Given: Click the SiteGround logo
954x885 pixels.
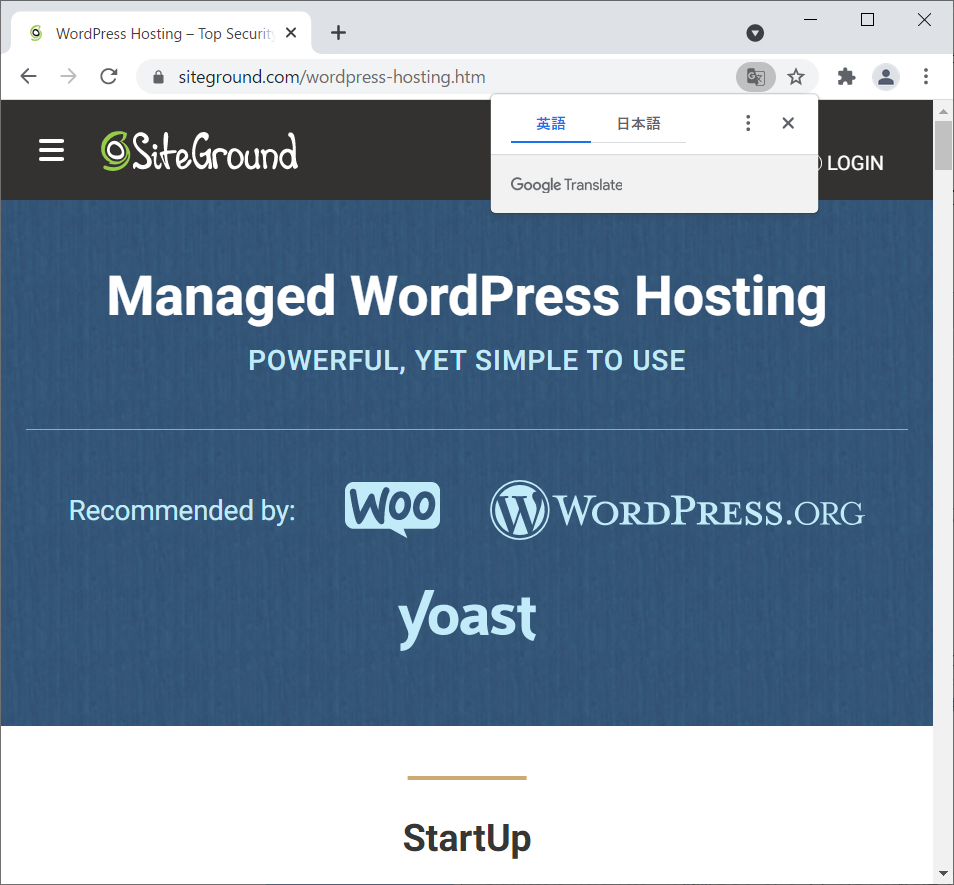Looking at the screenshot, I should click(x=199, y=152).
